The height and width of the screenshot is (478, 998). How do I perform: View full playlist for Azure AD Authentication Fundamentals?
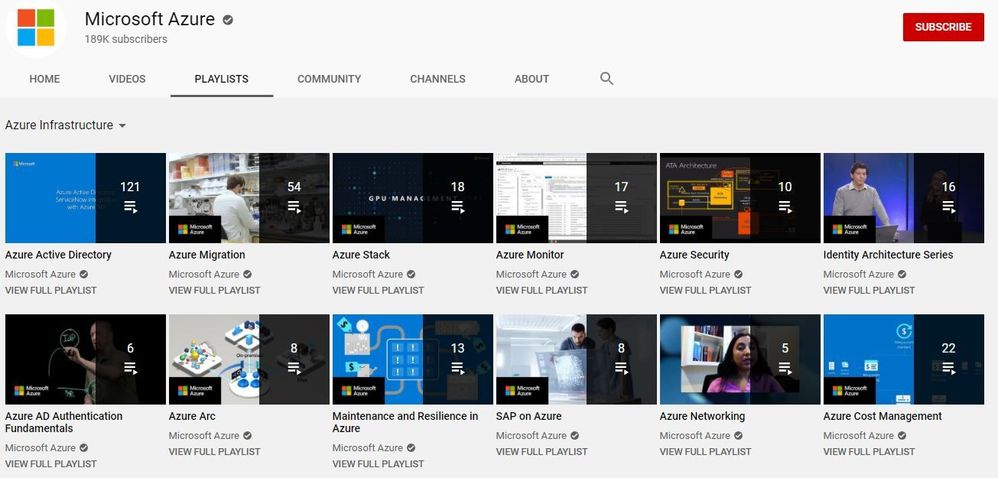pos(51,464)
